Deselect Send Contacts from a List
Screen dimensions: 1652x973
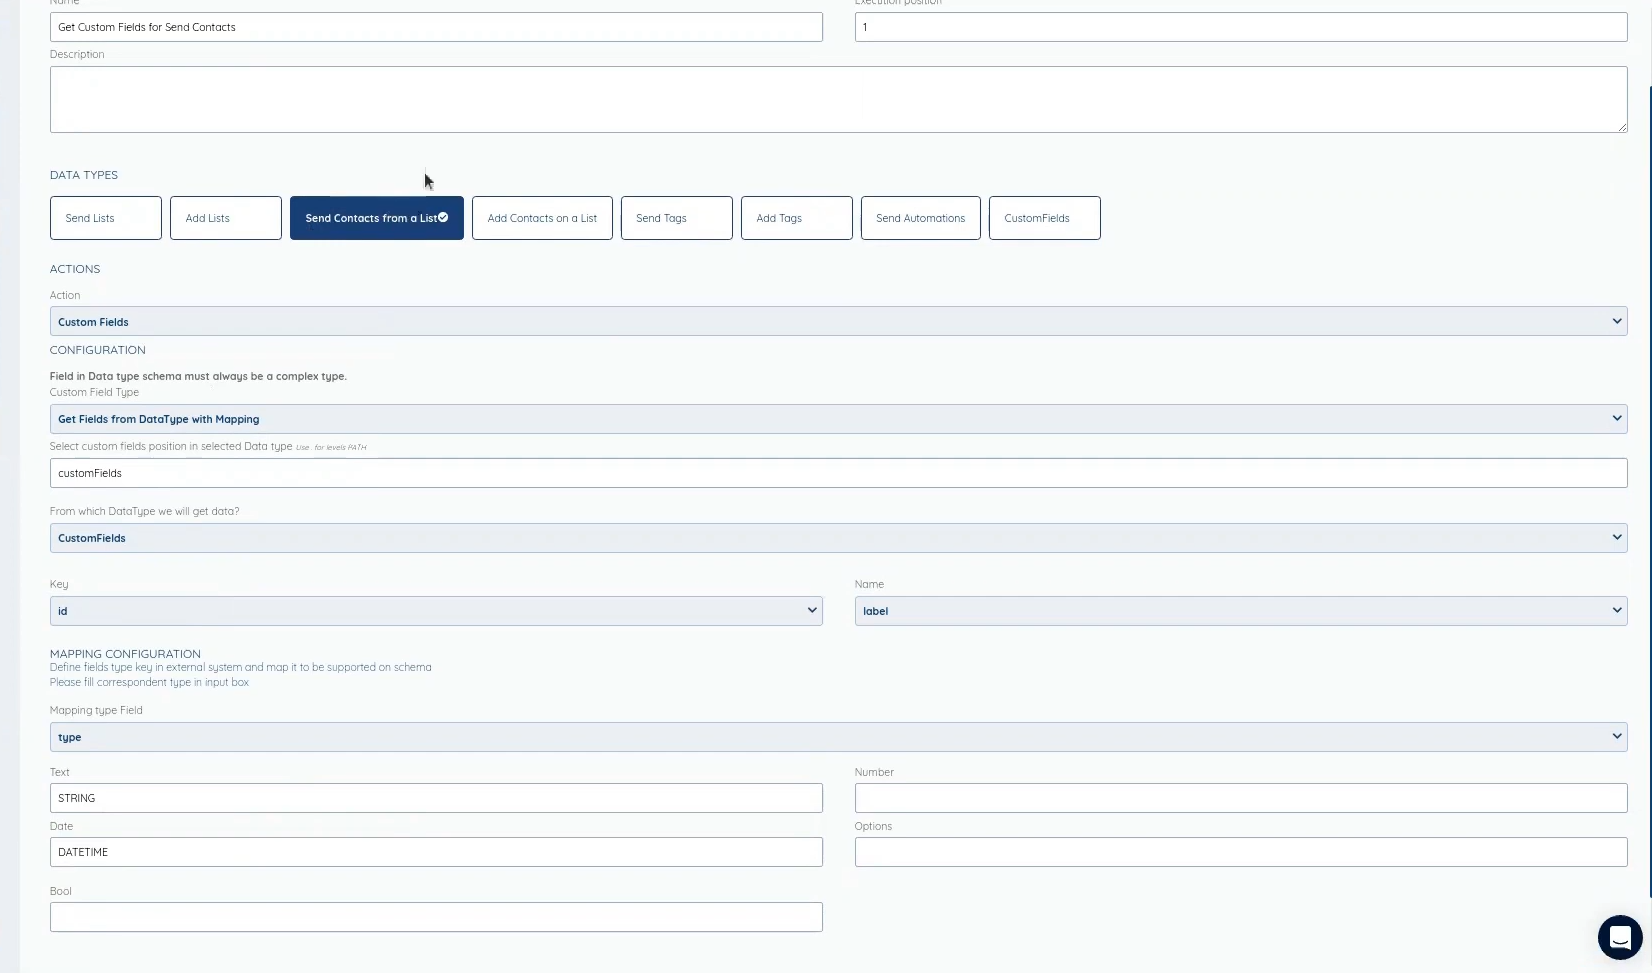point(377,218)
